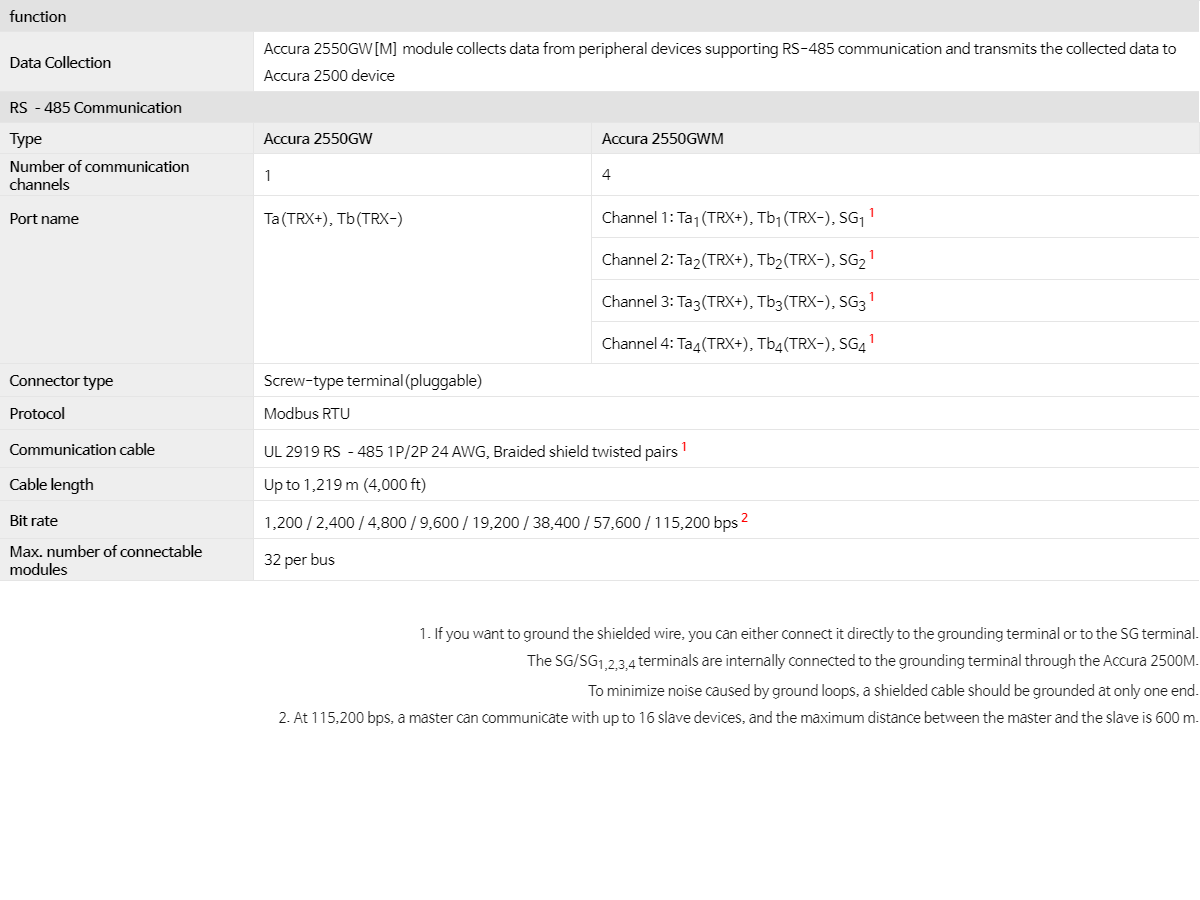Click 'Max. number of connectable modules' label
Viewport: 1200px width, 900px height.
tap(105, 560)
